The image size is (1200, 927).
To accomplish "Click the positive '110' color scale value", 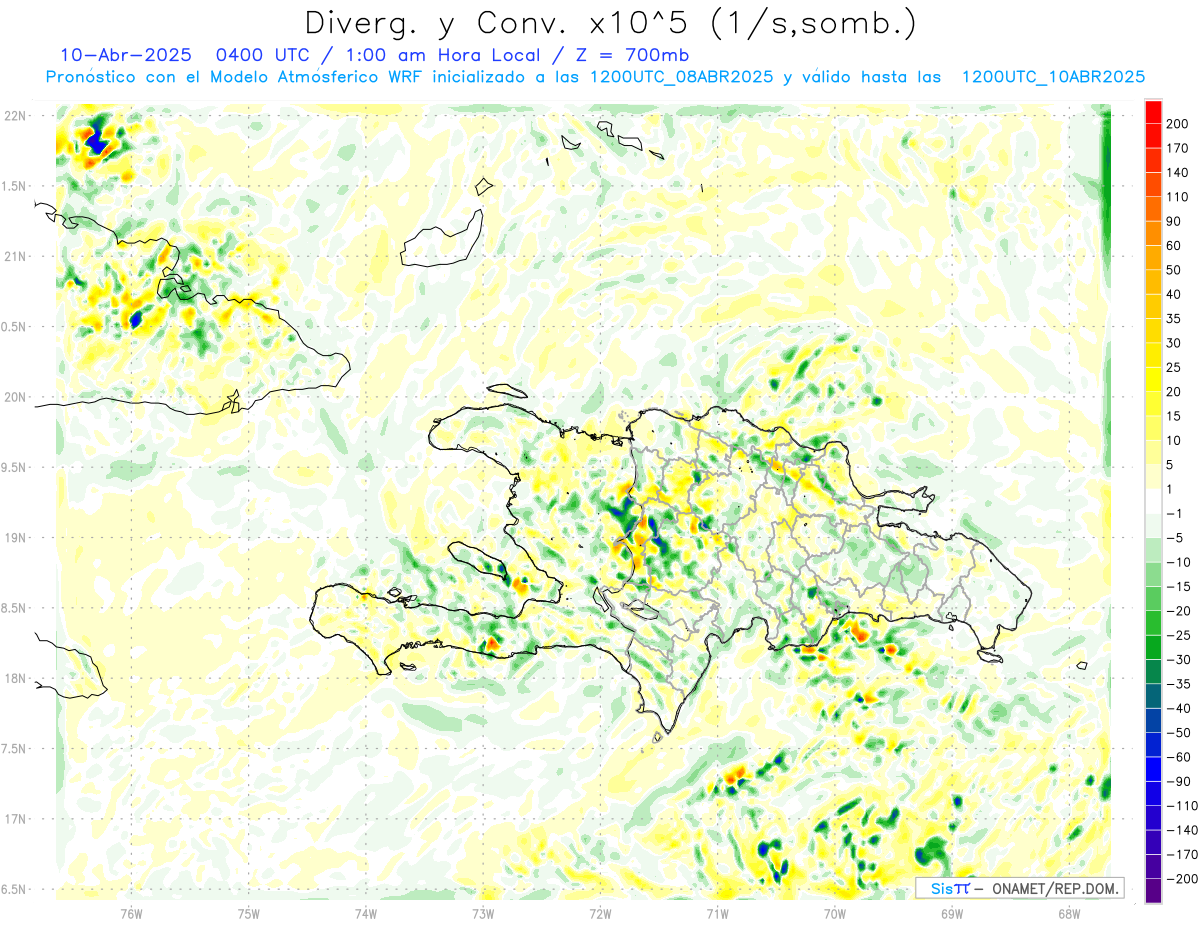I will [1178, 197].
